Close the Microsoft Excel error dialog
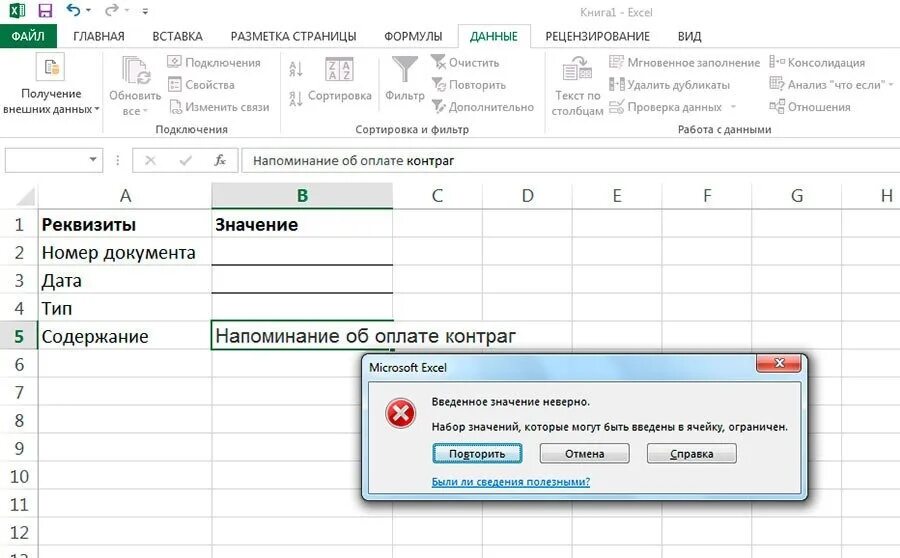Screen dimensions: 900x558 [x=779, y=363]
